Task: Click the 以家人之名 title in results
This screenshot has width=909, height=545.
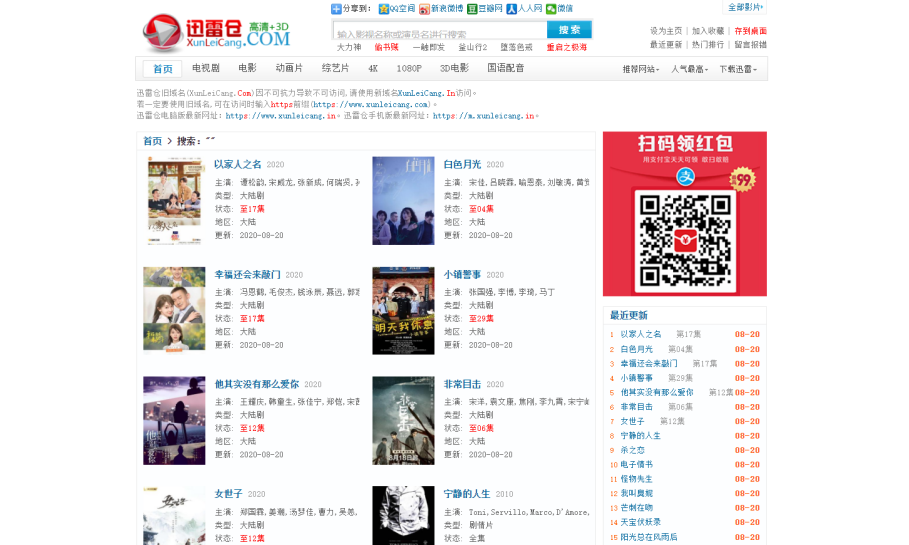Action: [238, 165]
